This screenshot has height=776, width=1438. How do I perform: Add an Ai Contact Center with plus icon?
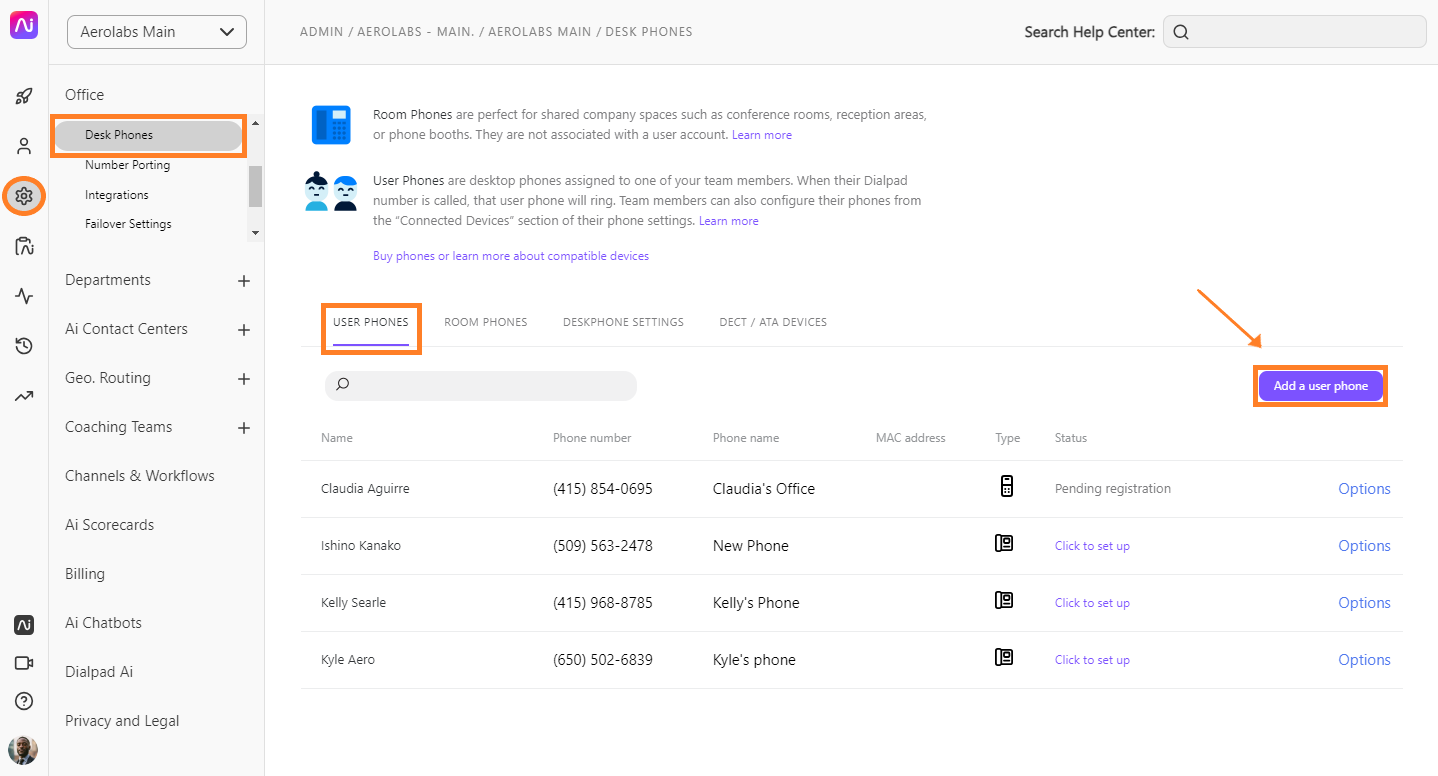coord(244,330)
